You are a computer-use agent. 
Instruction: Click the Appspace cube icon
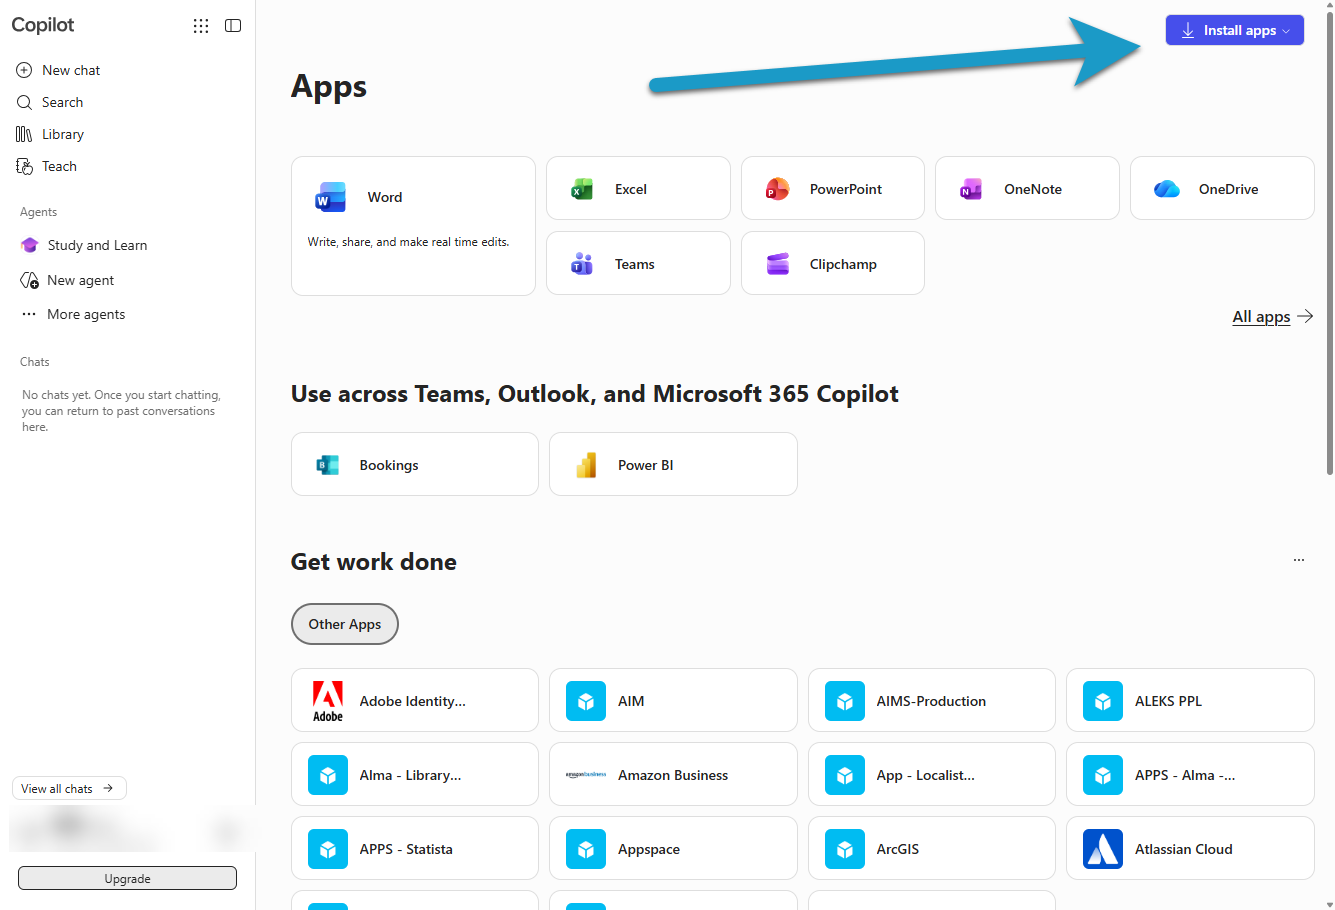tap(586, 849)
